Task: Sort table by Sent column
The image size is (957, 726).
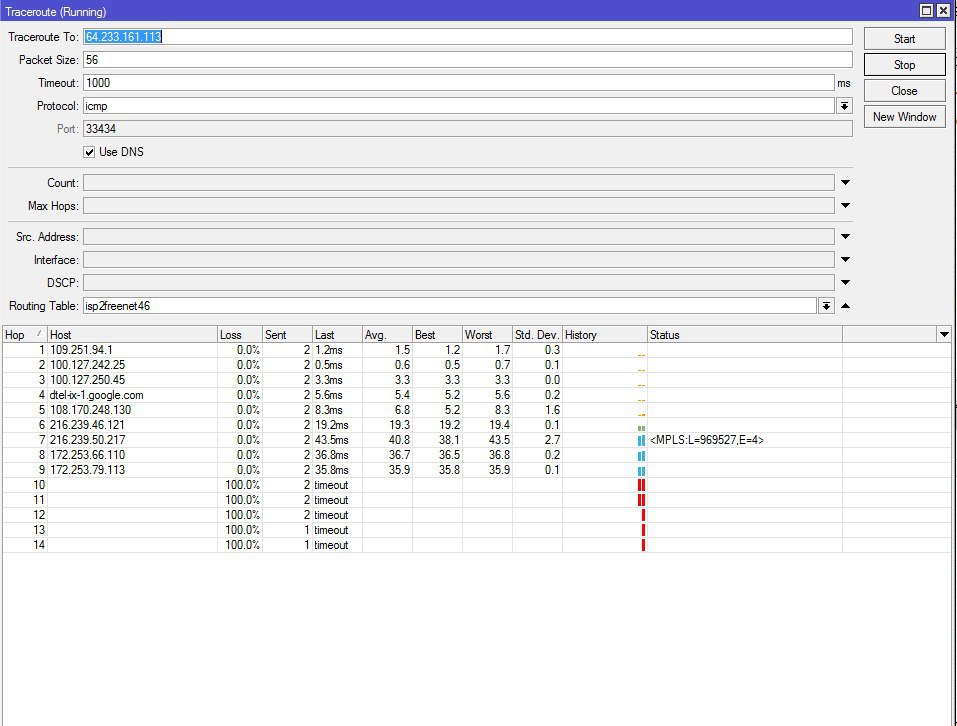Action: tap(287, 334)
